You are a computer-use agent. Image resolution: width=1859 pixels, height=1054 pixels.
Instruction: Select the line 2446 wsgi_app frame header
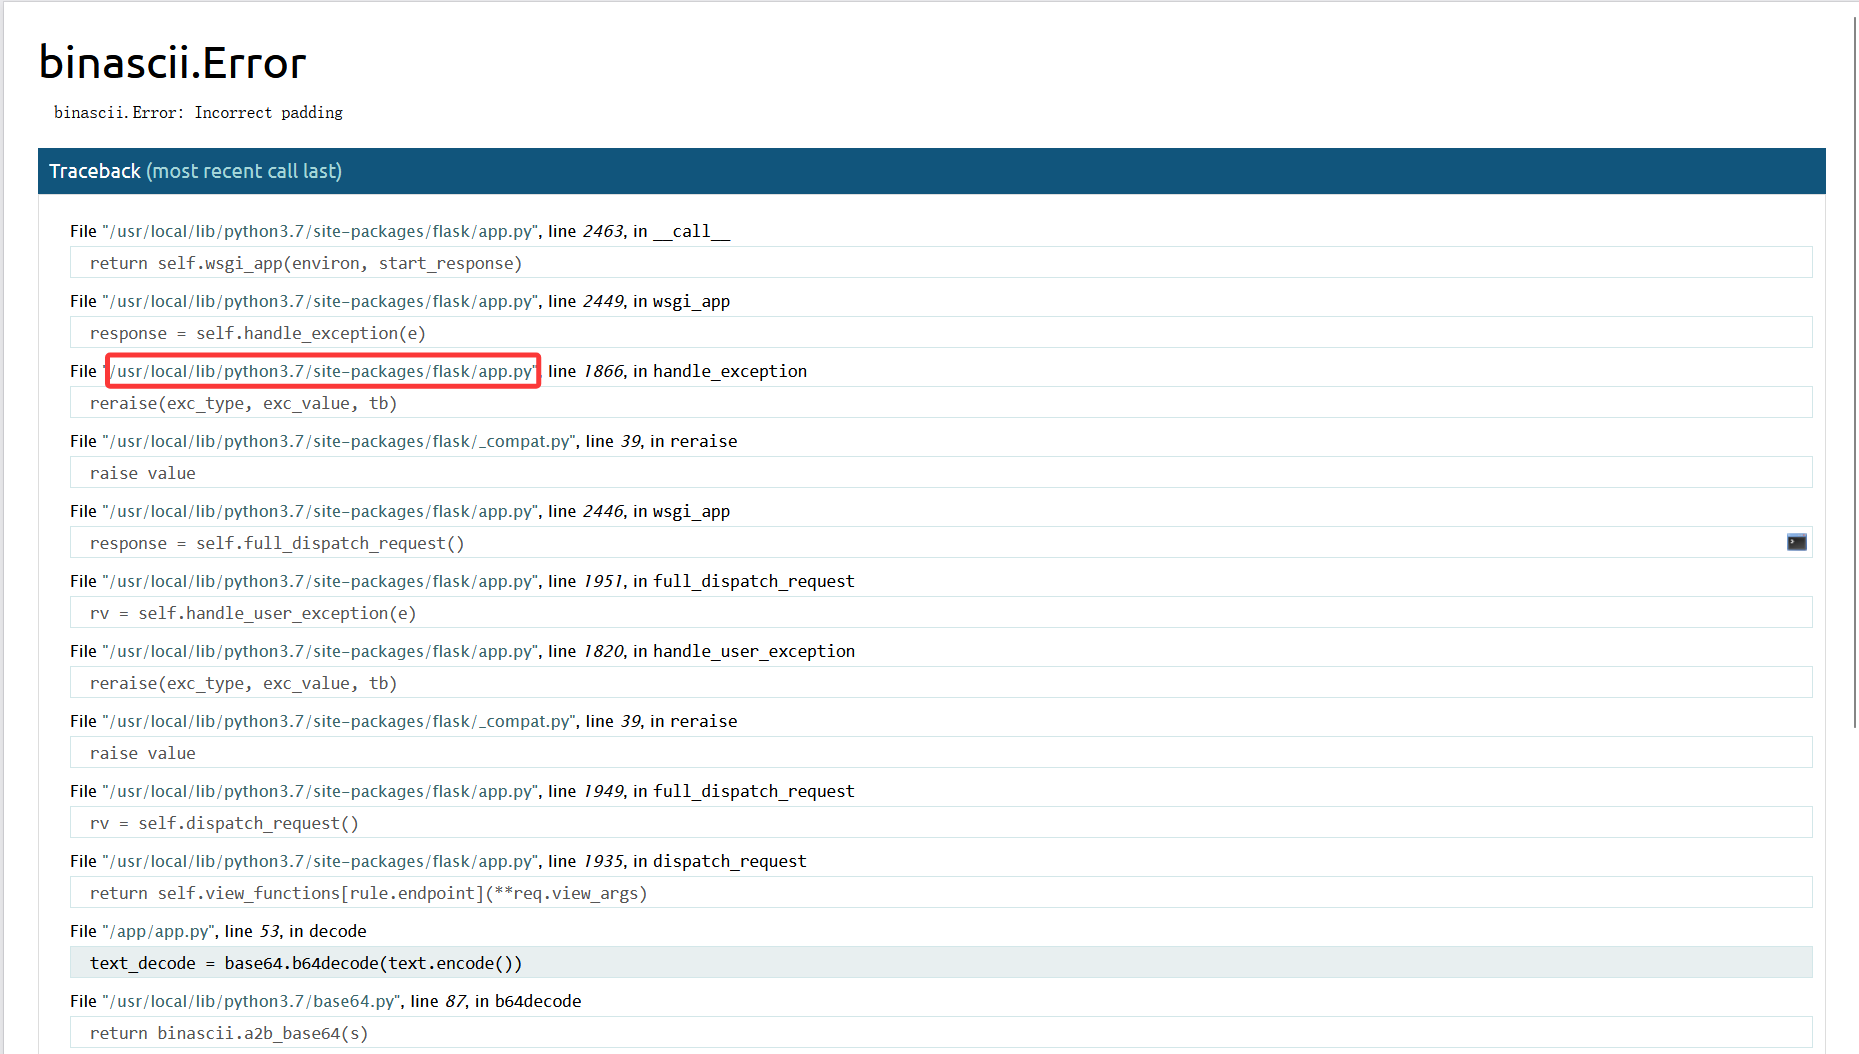pos(400,511)
